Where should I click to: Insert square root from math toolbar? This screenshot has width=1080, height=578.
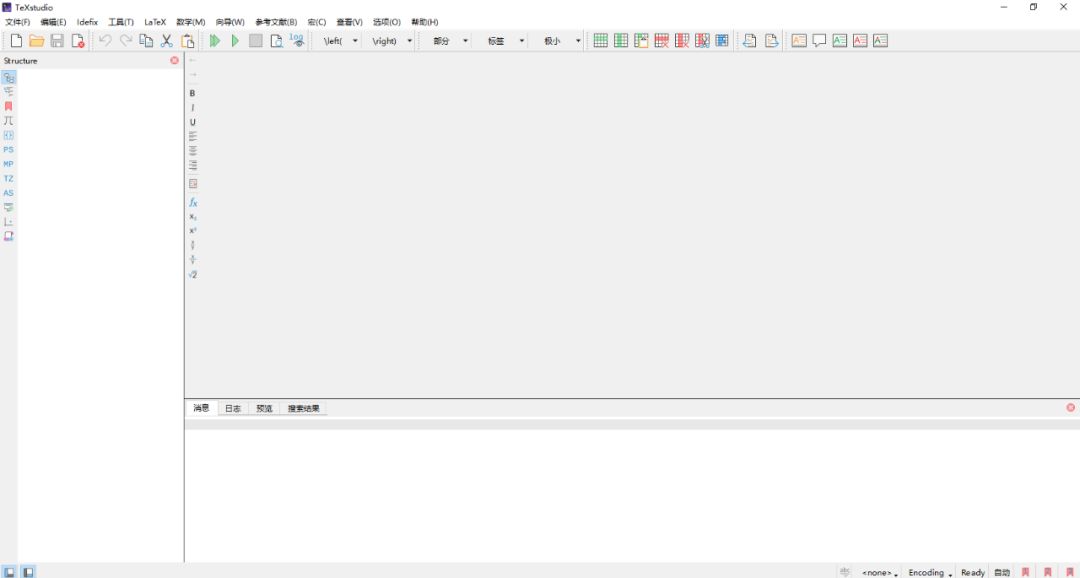(193, 274)
